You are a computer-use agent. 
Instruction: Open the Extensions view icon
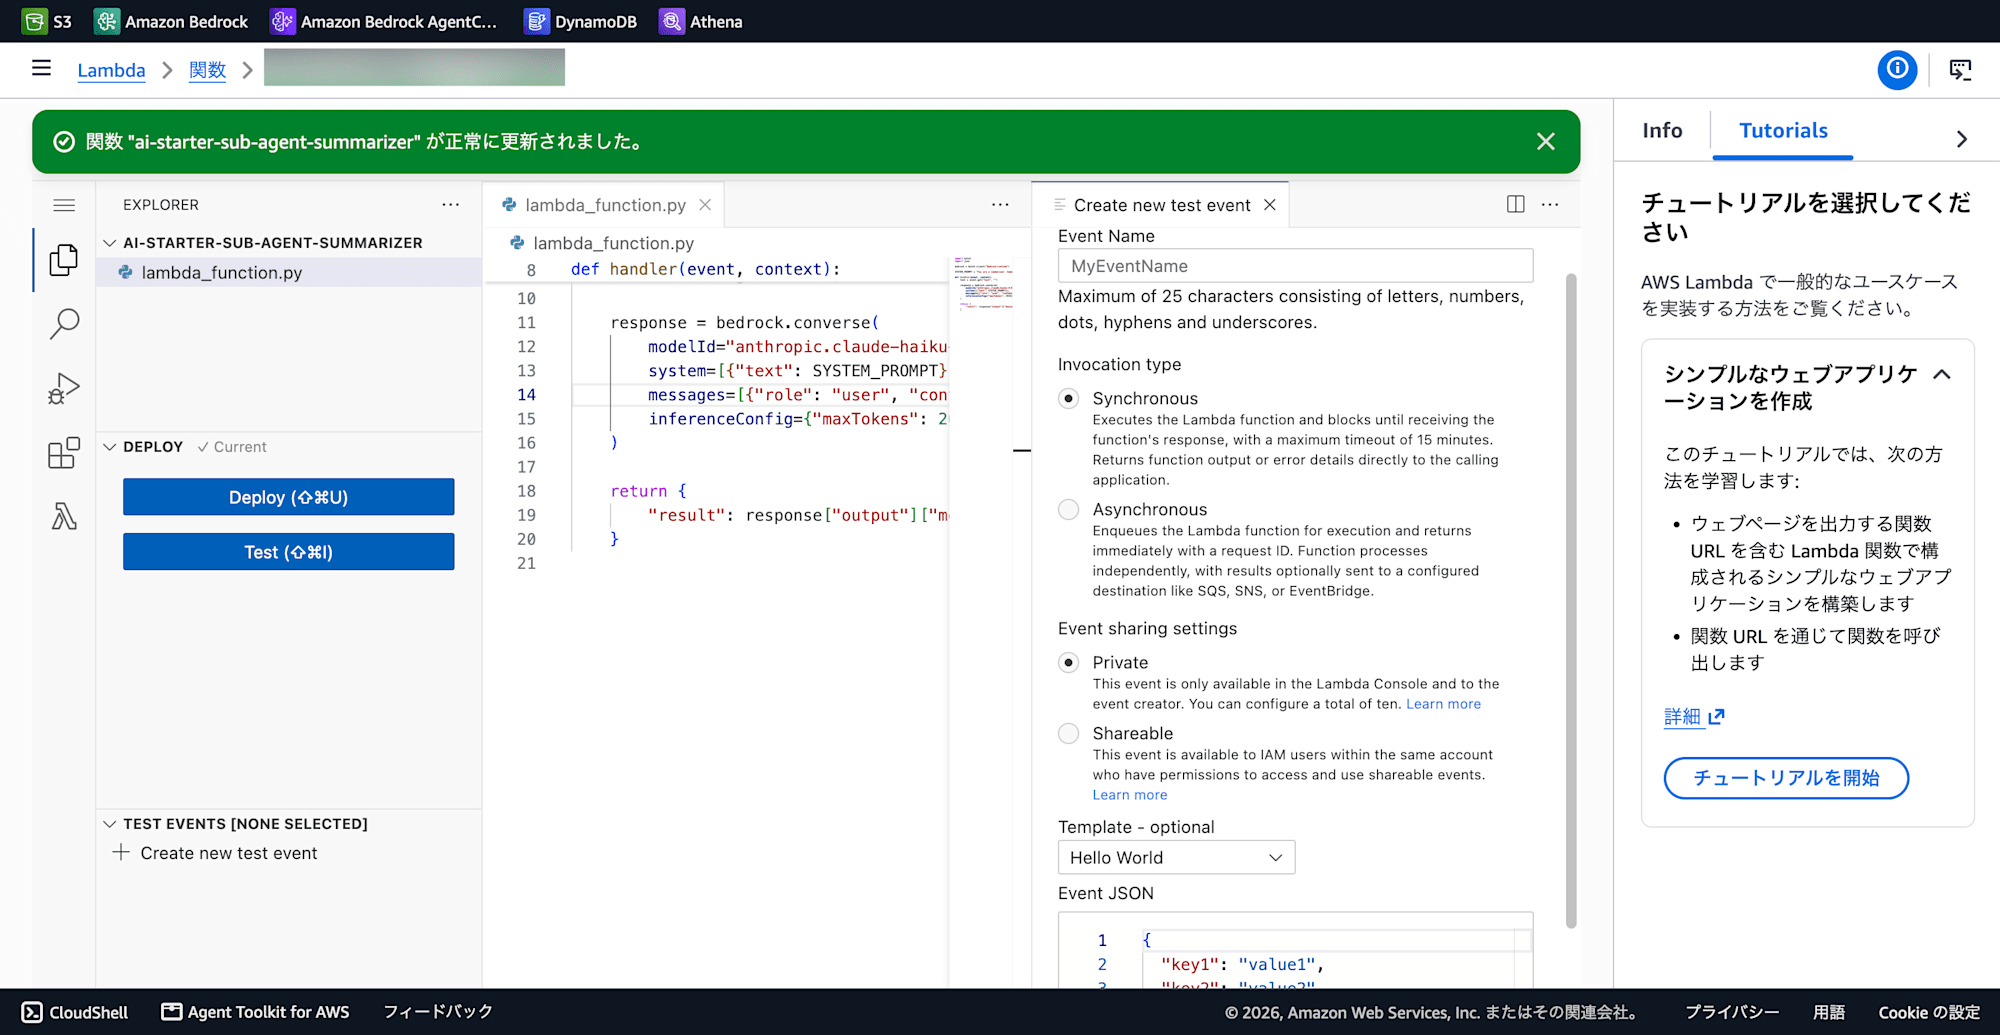64,453
